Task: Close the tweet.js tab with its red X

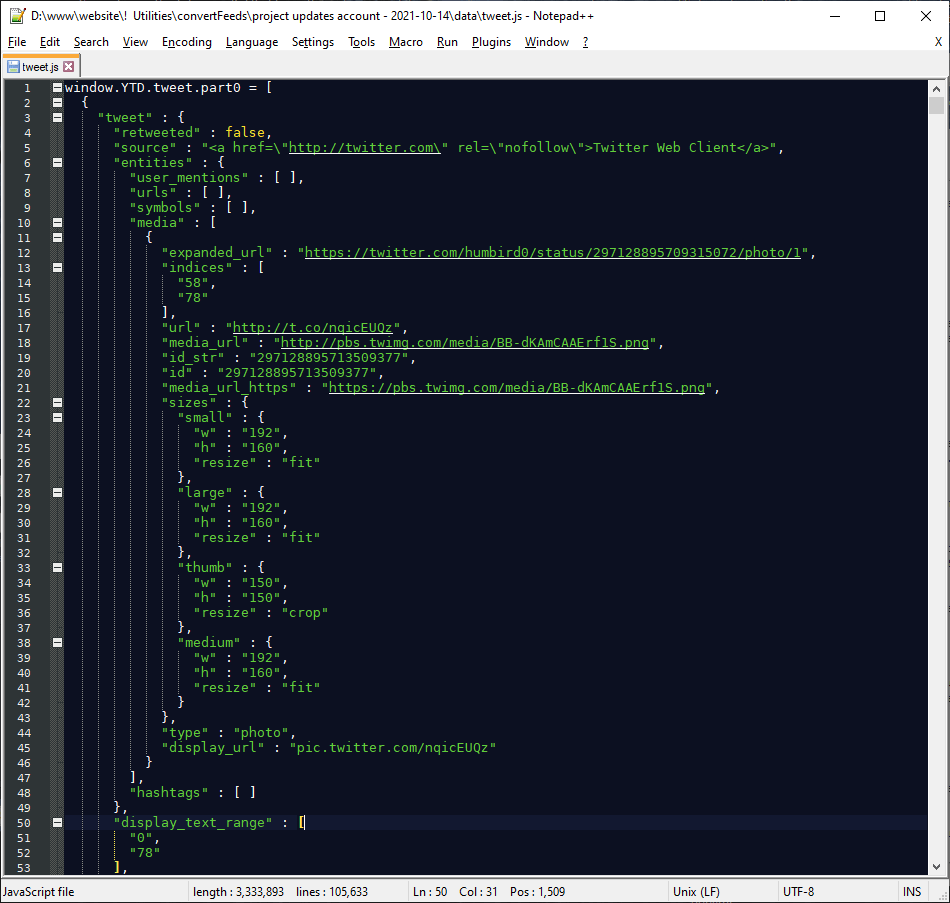Action: pos(69,67)
